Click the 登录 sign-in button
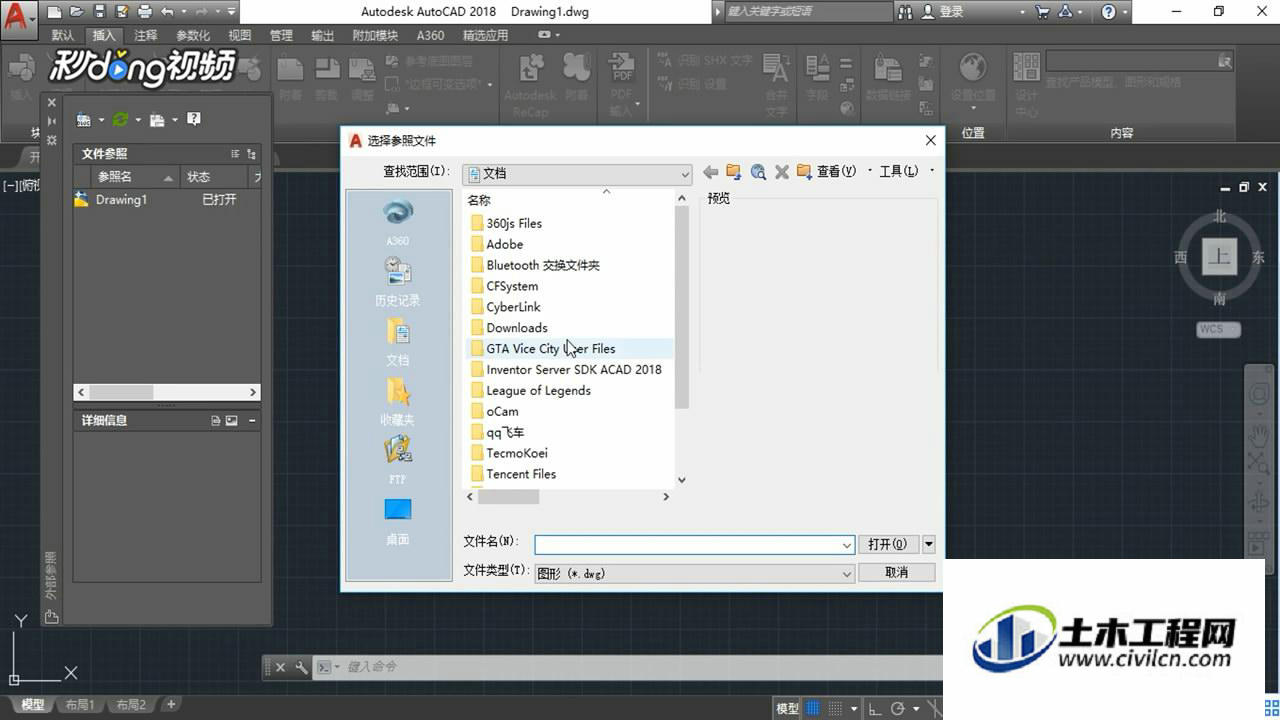The height and width of the screenshot is (720, 1280). coord(943,12)
